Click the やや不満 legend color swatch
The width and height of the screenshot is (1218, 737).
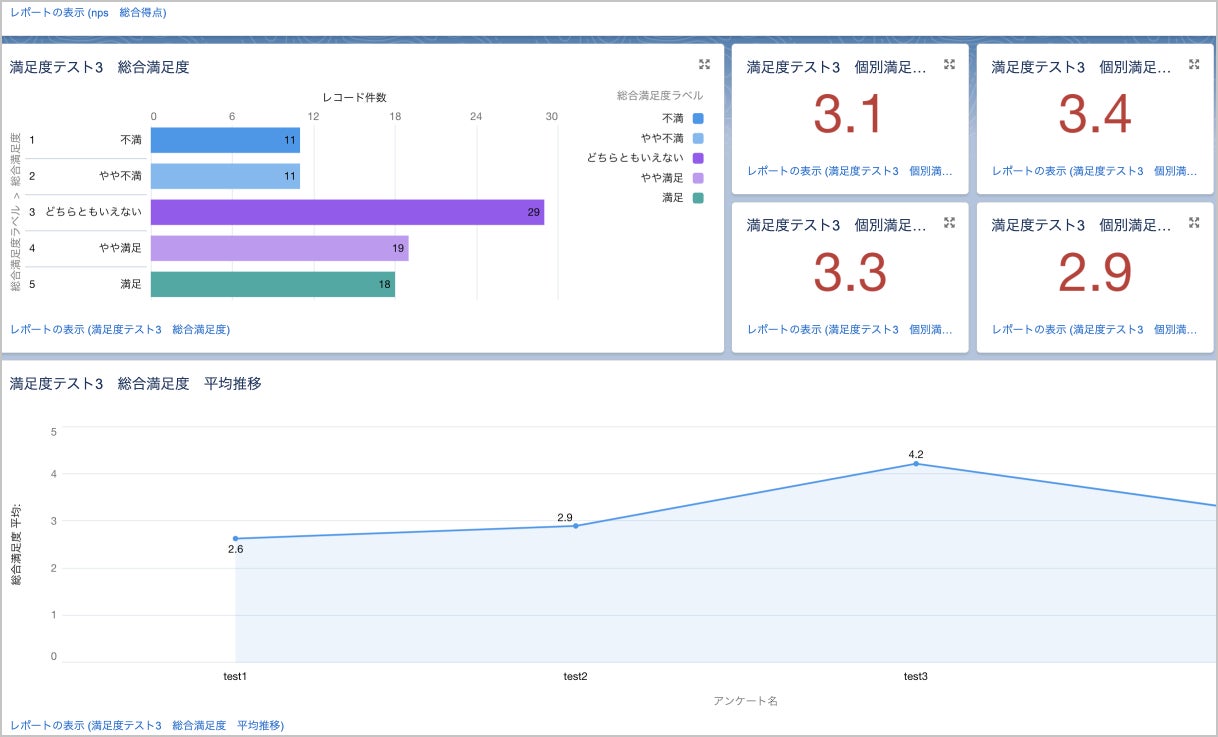click(x=698, y=138)
